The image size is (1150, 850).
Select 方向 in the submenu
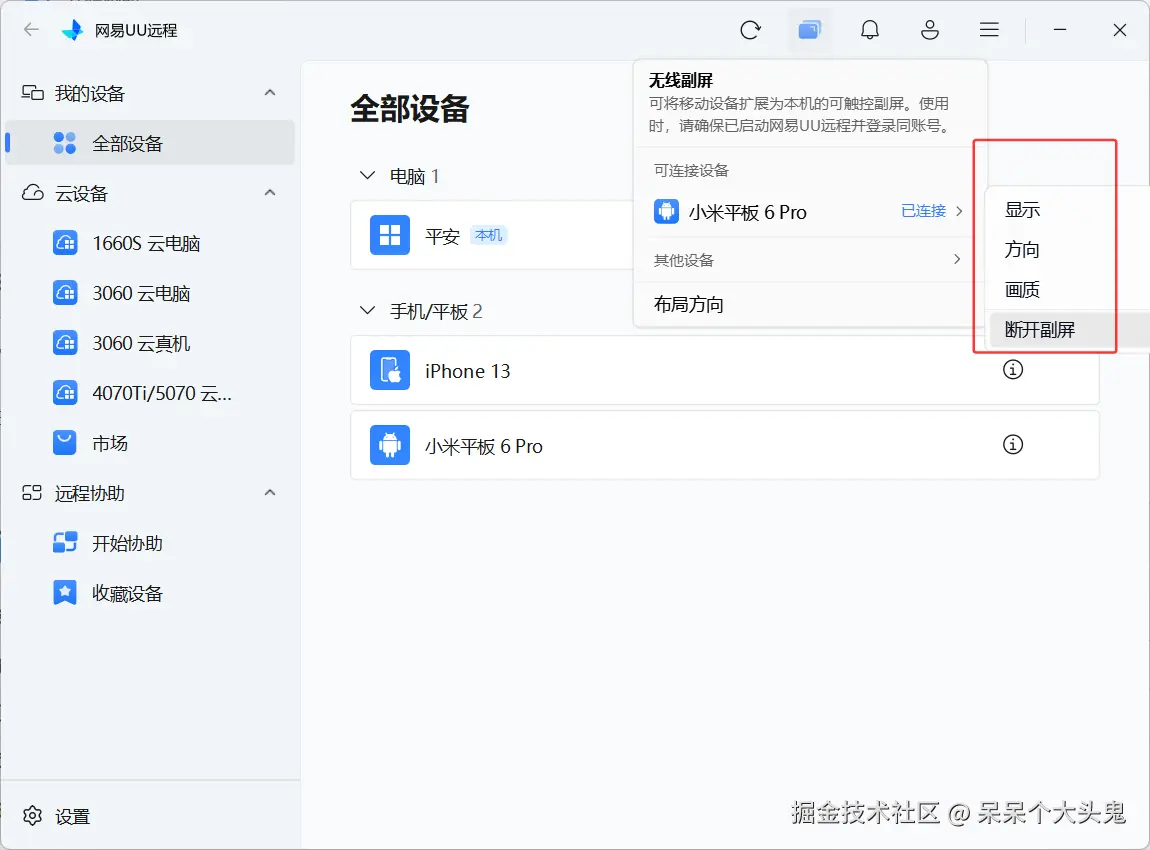[x=1022, y=249]
